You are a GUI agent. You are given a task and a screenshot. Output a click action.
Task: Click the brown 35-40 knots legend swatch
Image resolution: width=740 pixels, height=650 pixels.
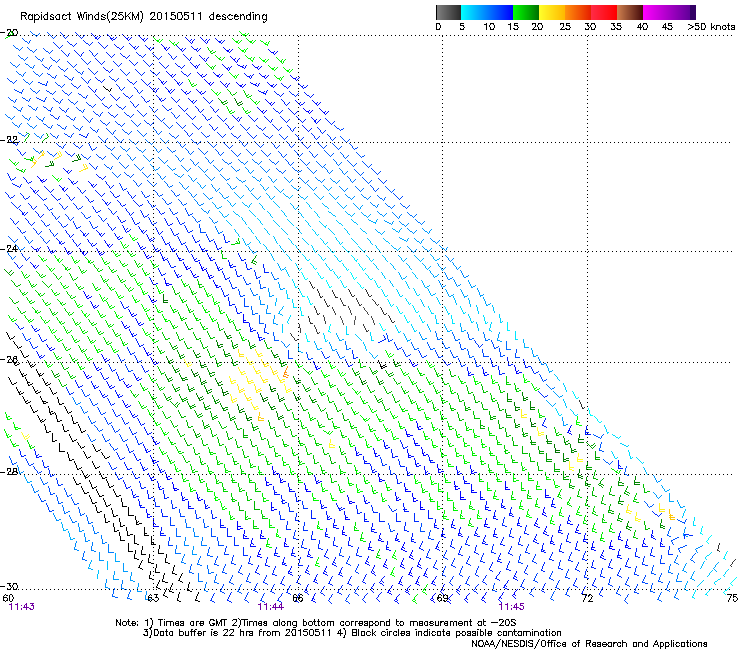pos(630,12)
